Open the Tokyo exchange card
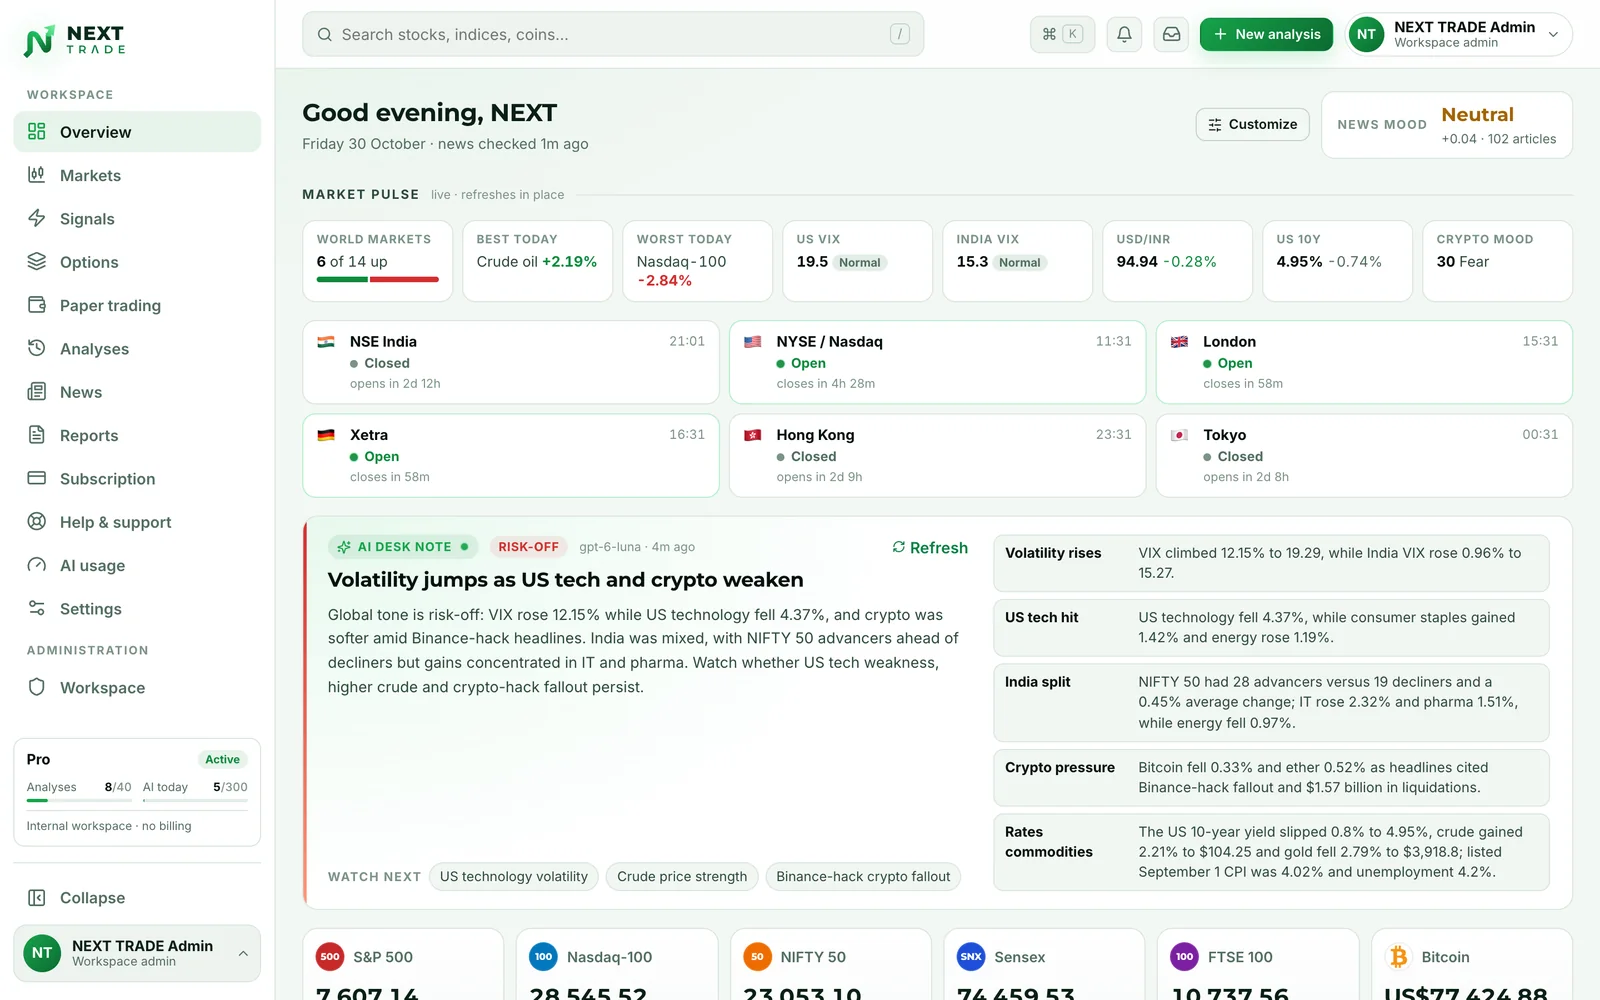1600x1000 pixels. click(x=1364, y=455)
